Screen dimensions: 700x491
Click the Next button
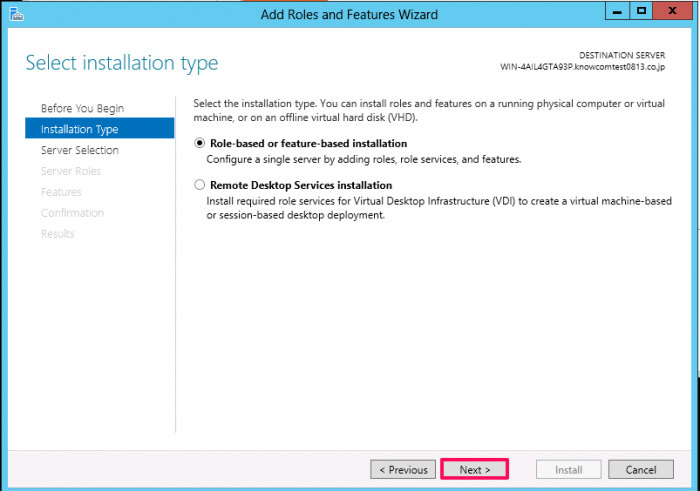(x=475, y=470)
